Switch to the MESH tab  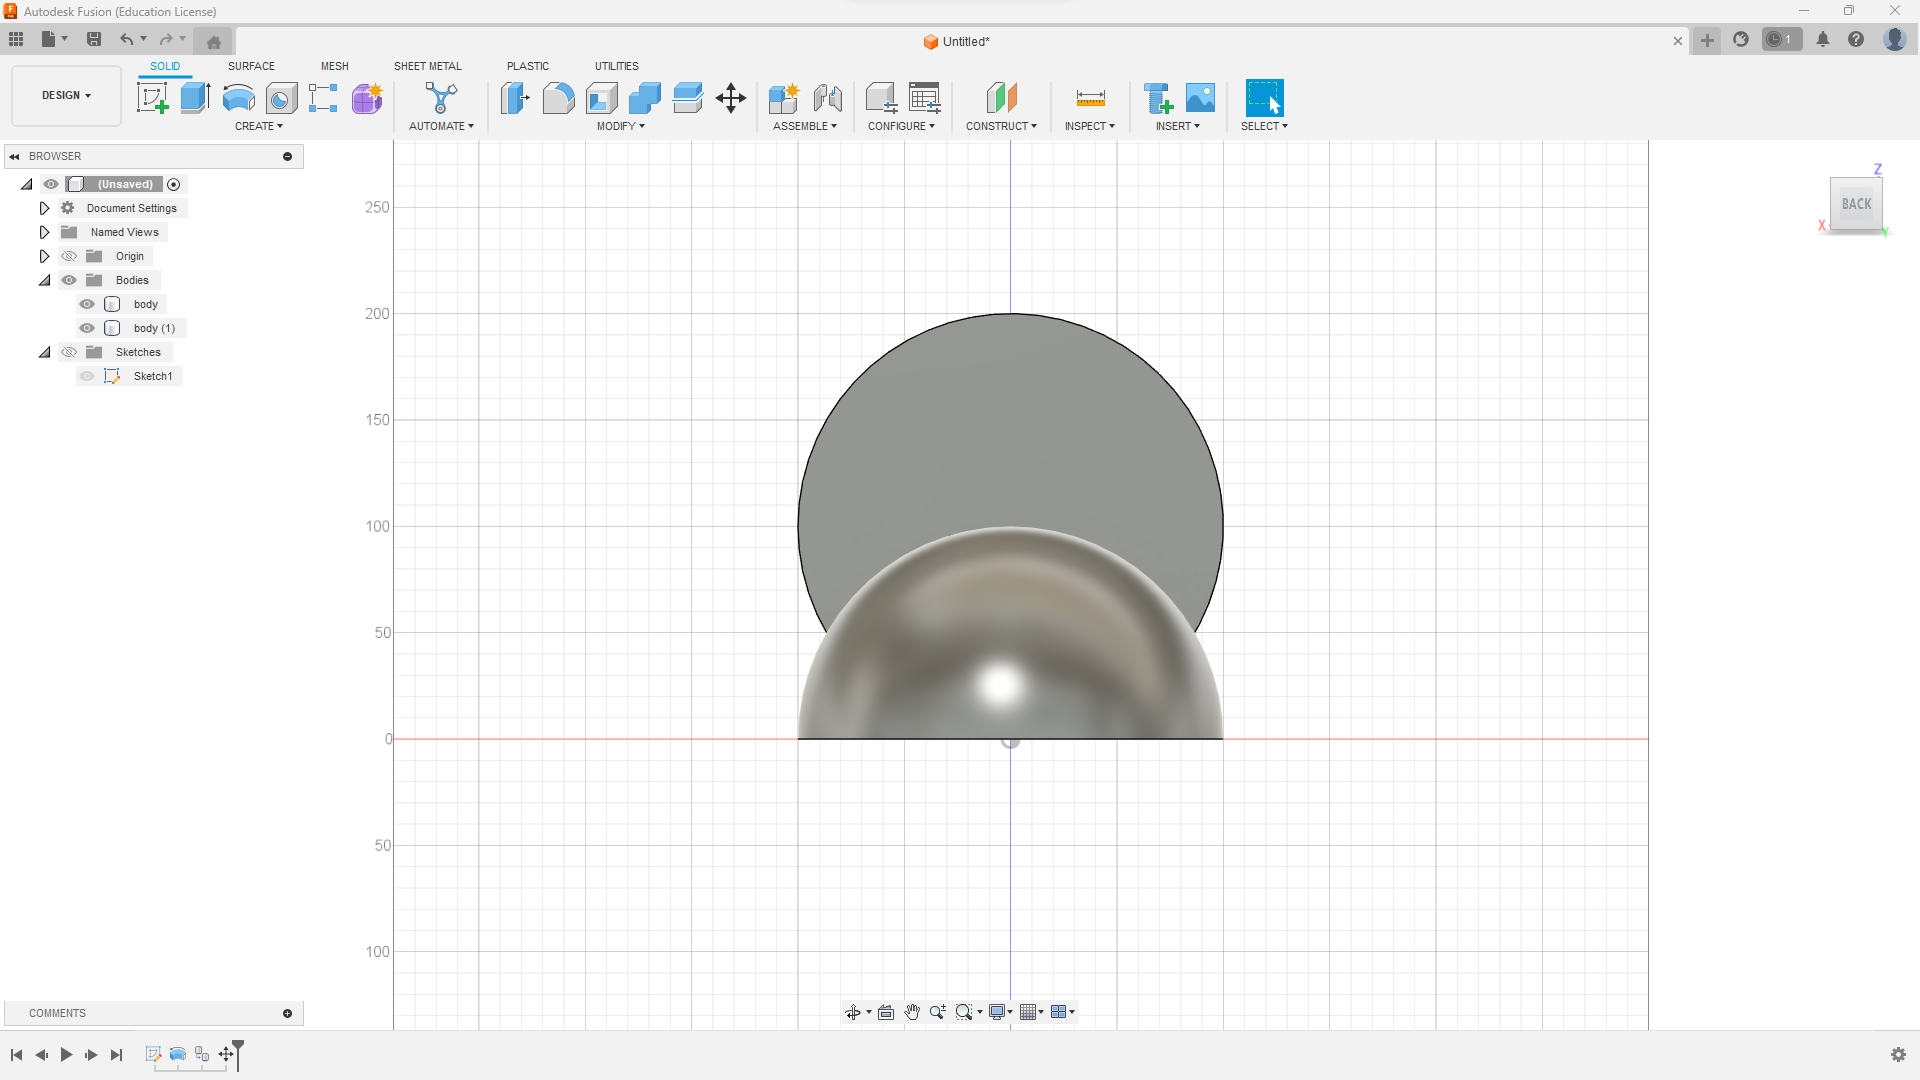(335, 66)
